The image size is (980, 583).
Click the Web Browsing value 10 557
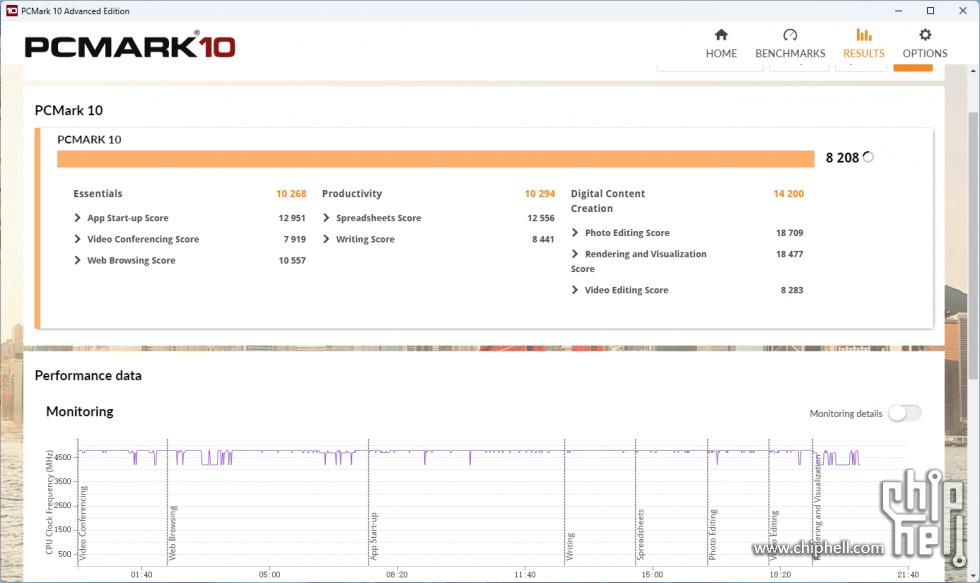[x=292, y=261]
